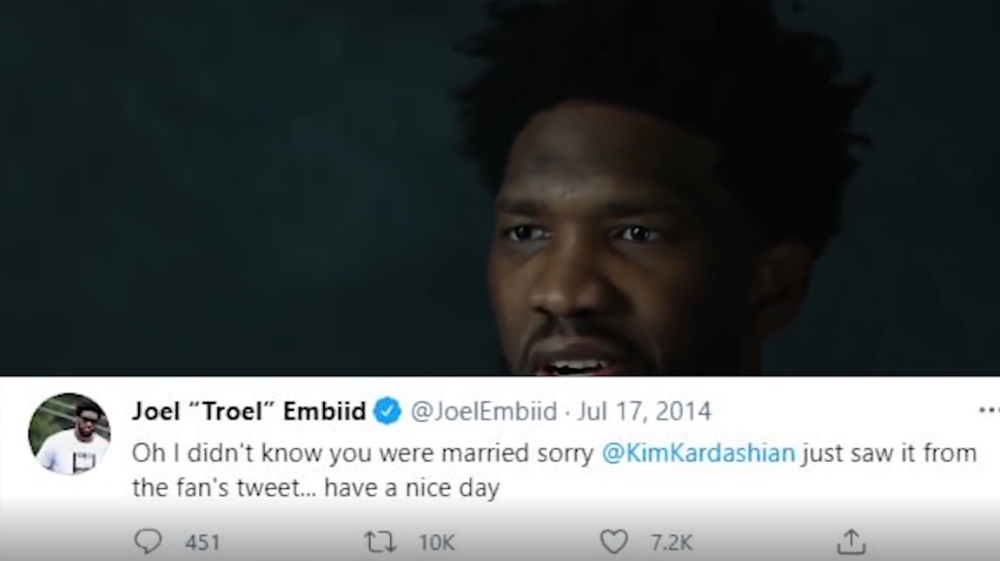
Task: Click the 10K retweets count
Action: click(x=436, y=543)
